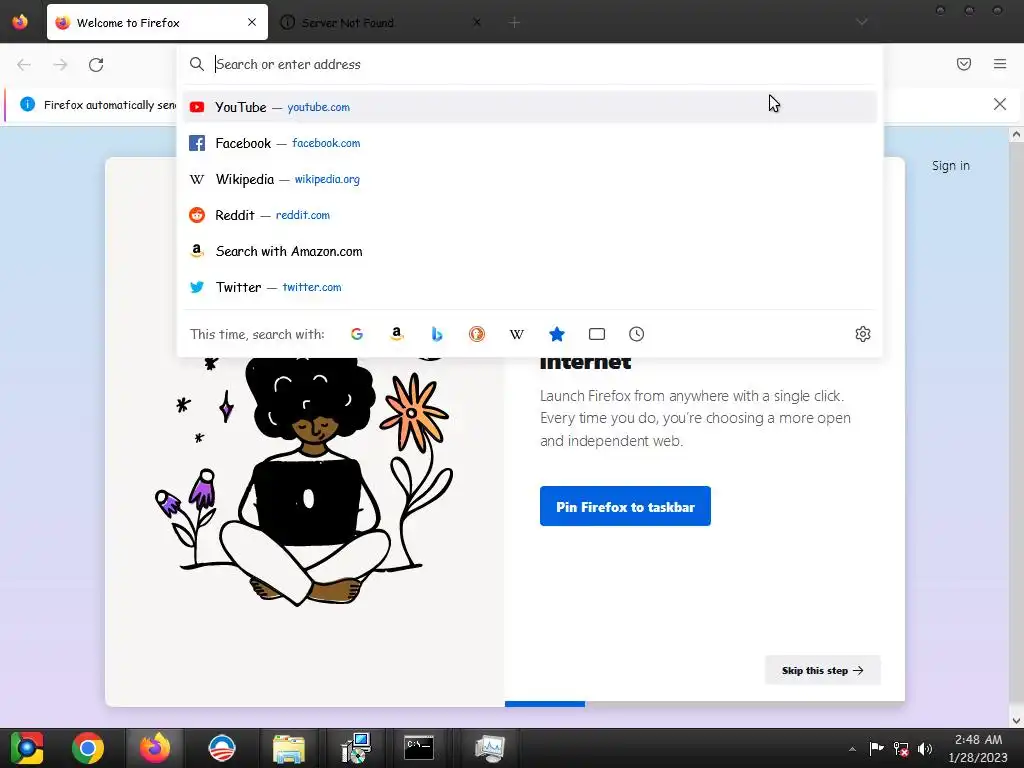Open the Firefox application menu
The width and height of the screenshot is (1024, 768).
coord(1000,64)
